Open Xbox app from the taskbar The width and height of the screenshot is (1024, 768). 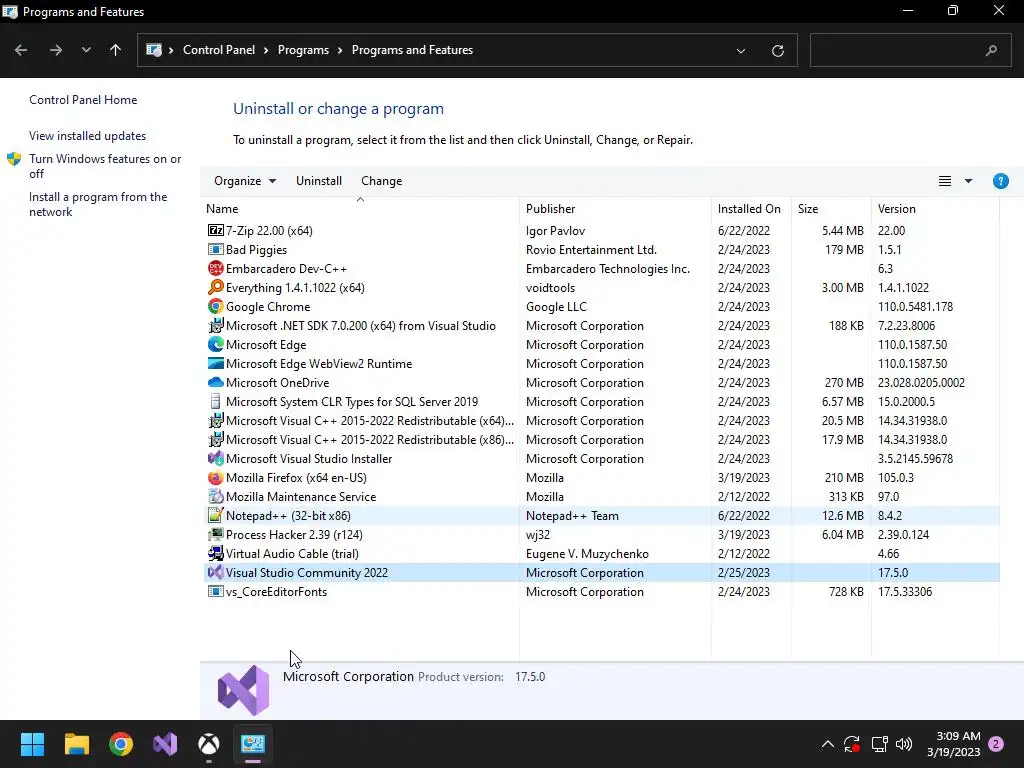209,744
